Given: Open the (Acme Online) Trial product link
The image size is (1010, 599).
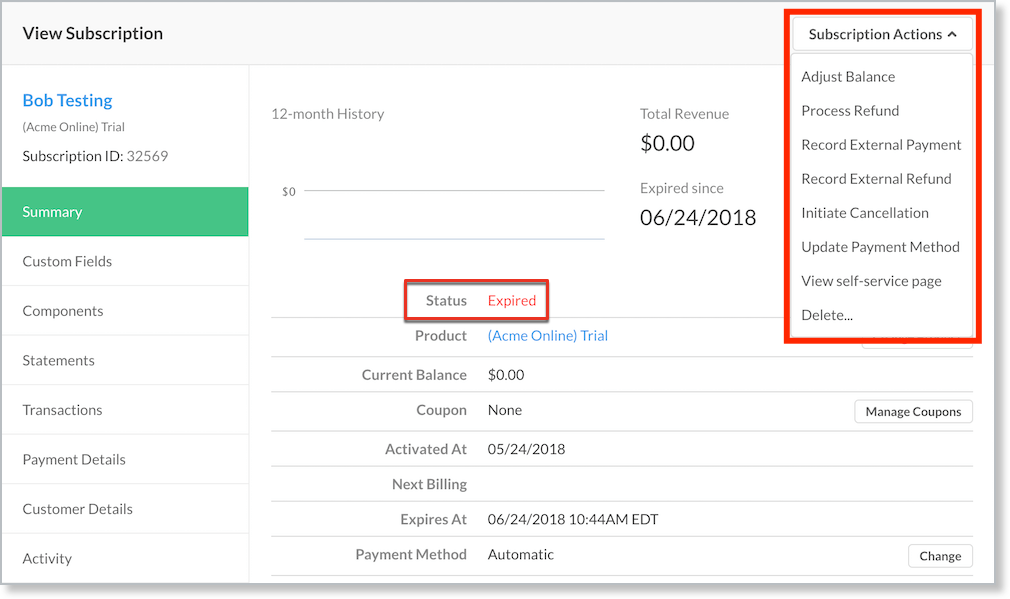Looking at the screenshot, I should point(547,336).
